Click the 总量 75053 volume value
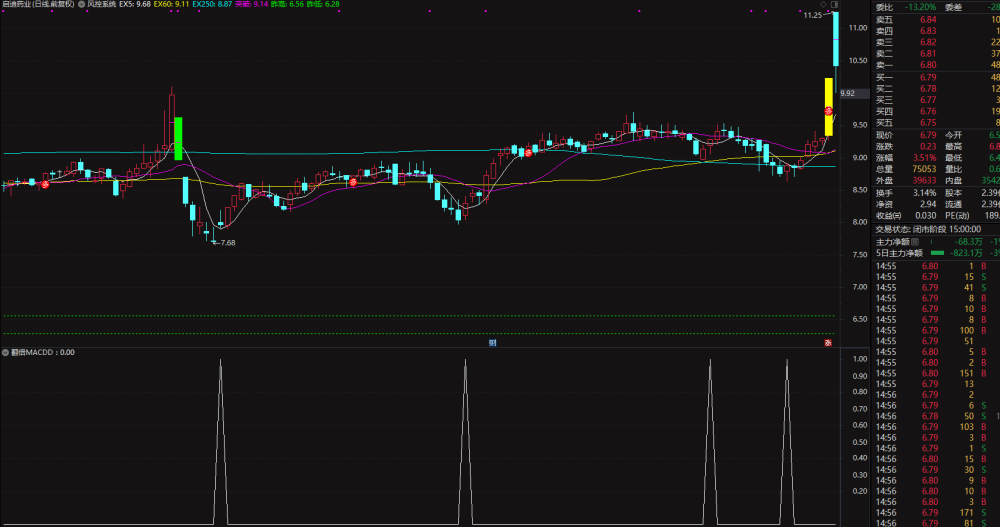This screenshot has height=527, width=1000. click(923, 169)
